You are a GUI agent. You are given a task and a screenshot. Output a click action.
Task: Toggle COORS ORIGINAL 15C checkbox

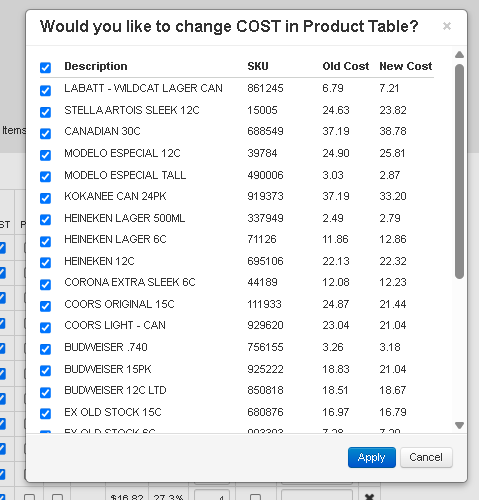(x=45, y=306)
